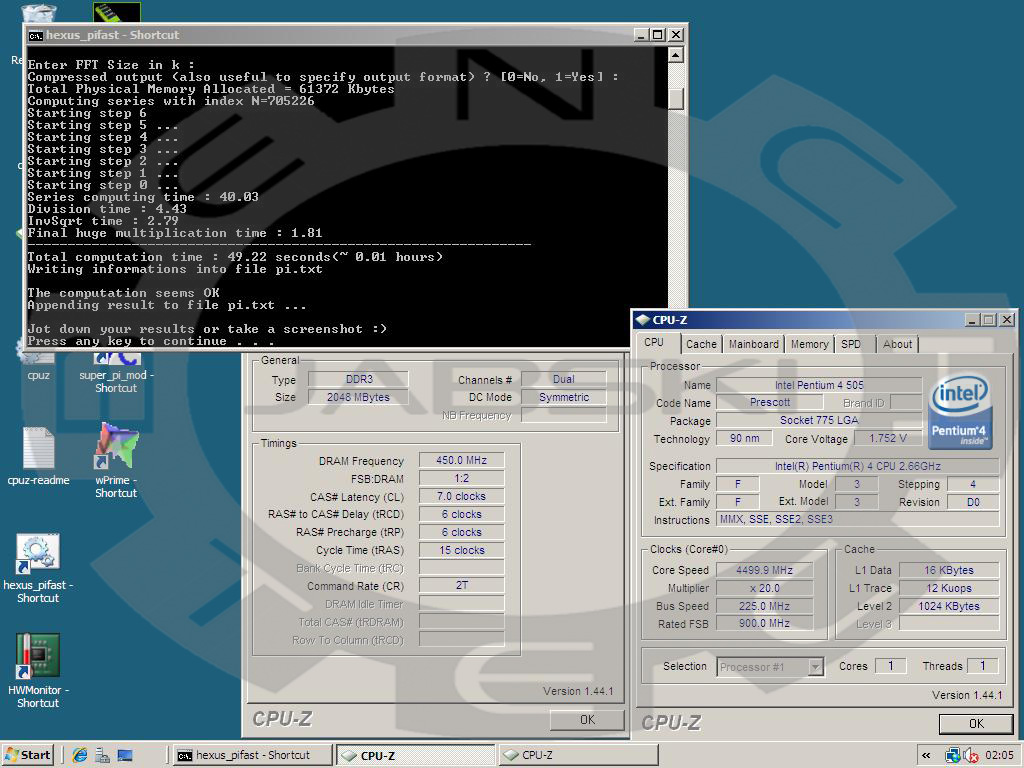Click the Internet Explorer quick launch icon
Viewport: 1024px width, 768px height.
(80, 756)
